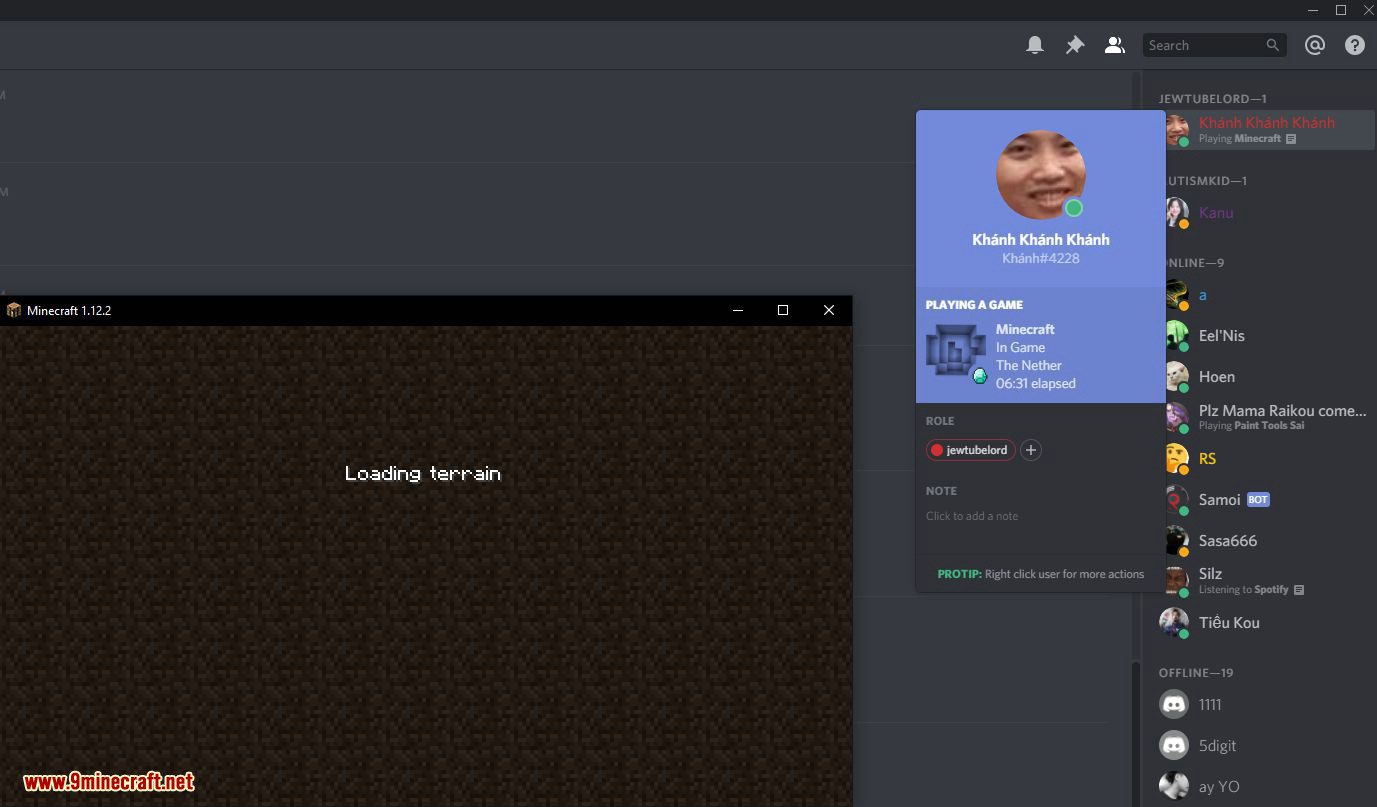
Task: Click avatar of Sasa666
Action: [x=1175, y=541]
